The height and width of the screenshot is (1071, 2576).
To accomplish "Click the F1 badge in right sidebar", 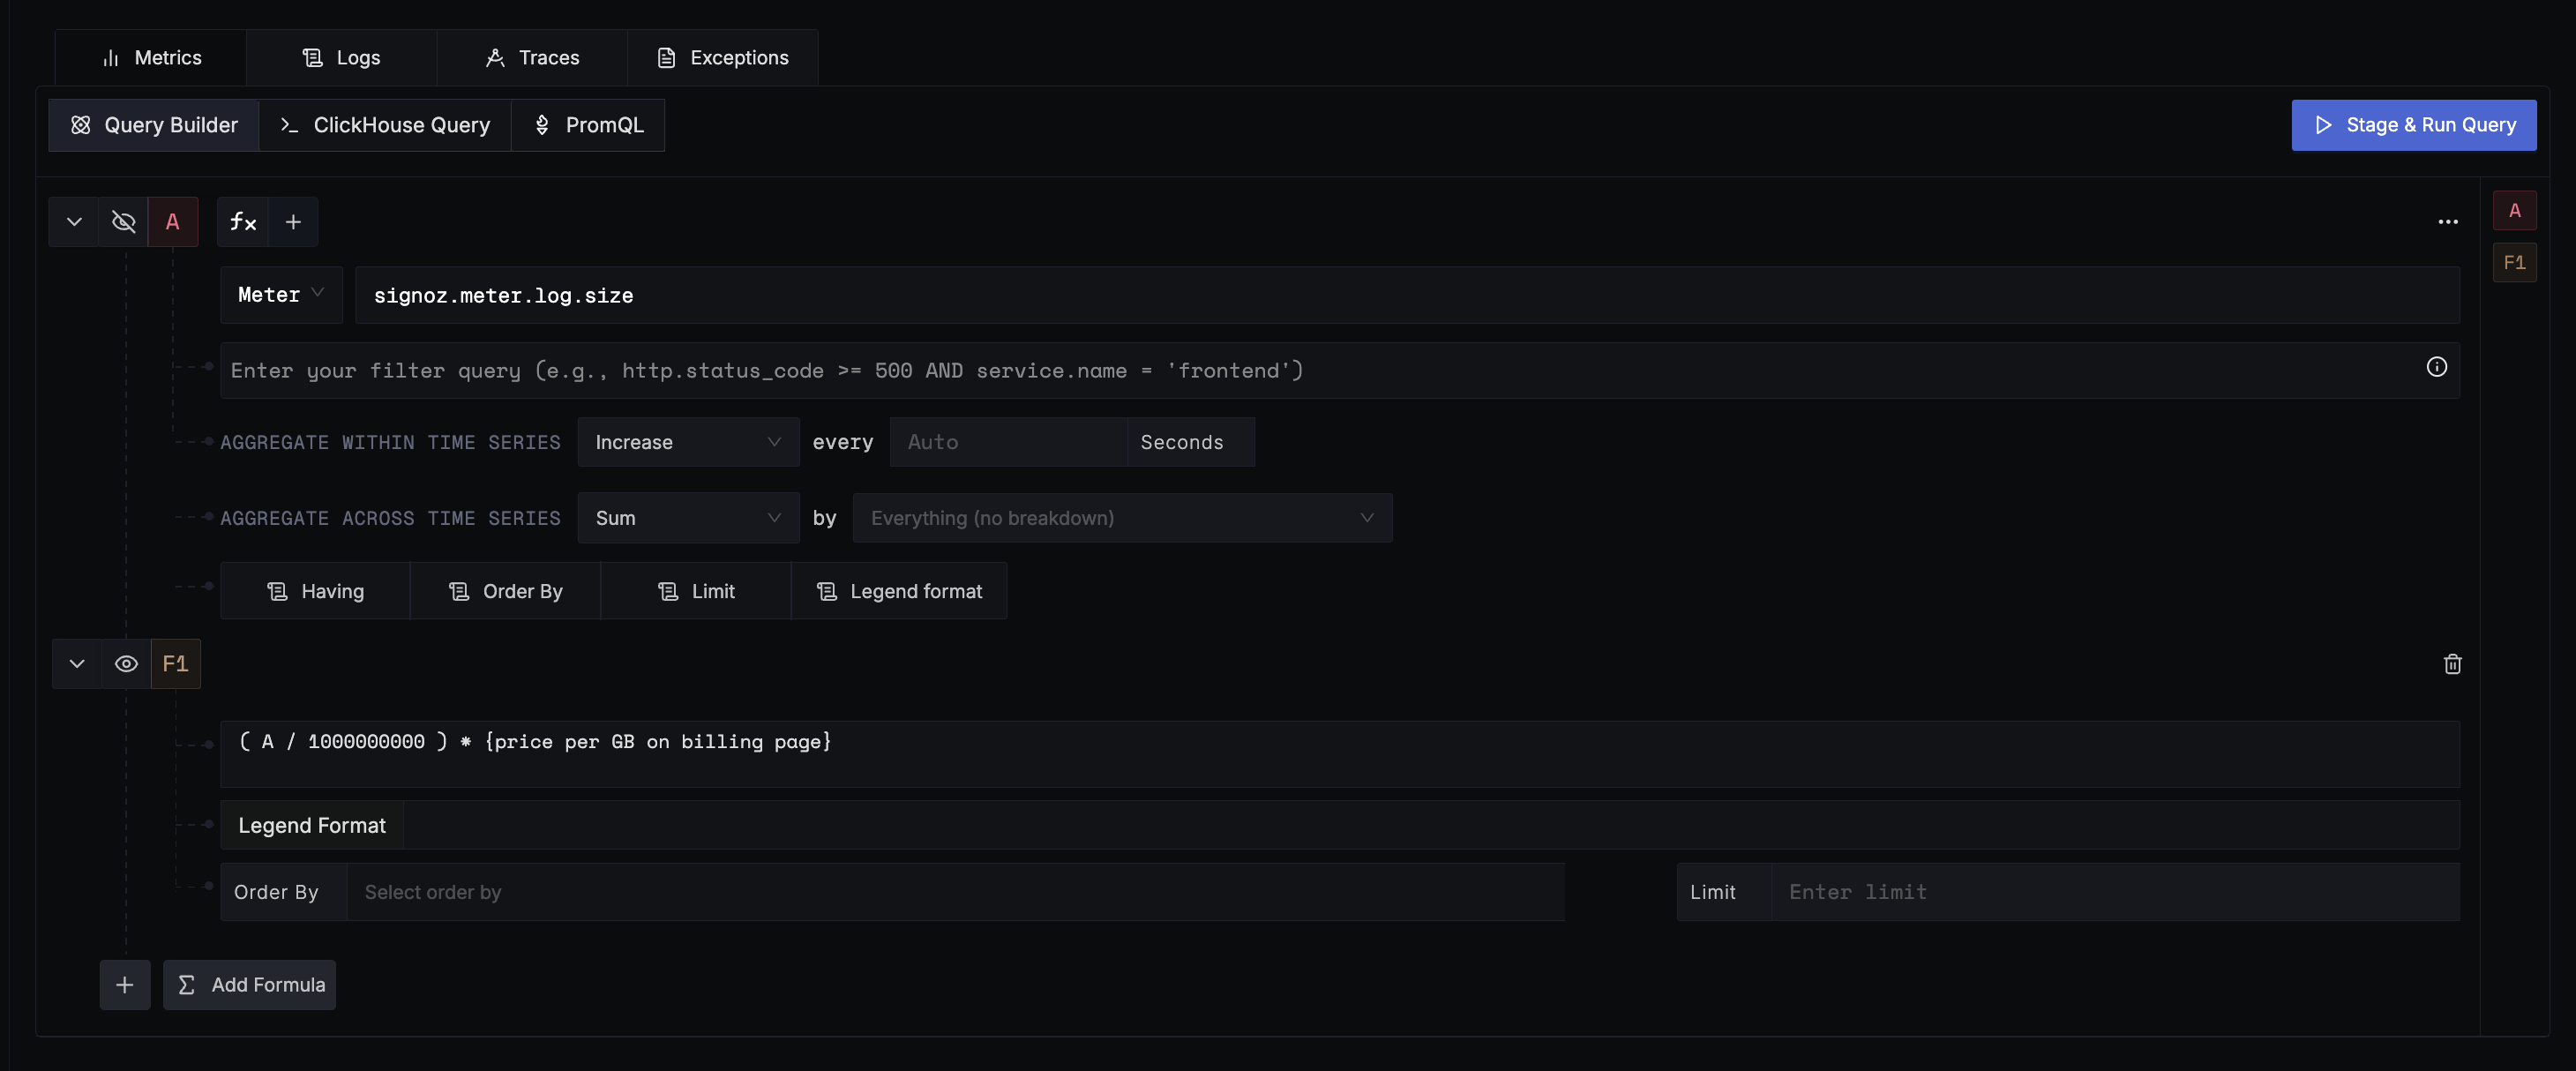I will pyautogui.click(x=2514, y=263).
